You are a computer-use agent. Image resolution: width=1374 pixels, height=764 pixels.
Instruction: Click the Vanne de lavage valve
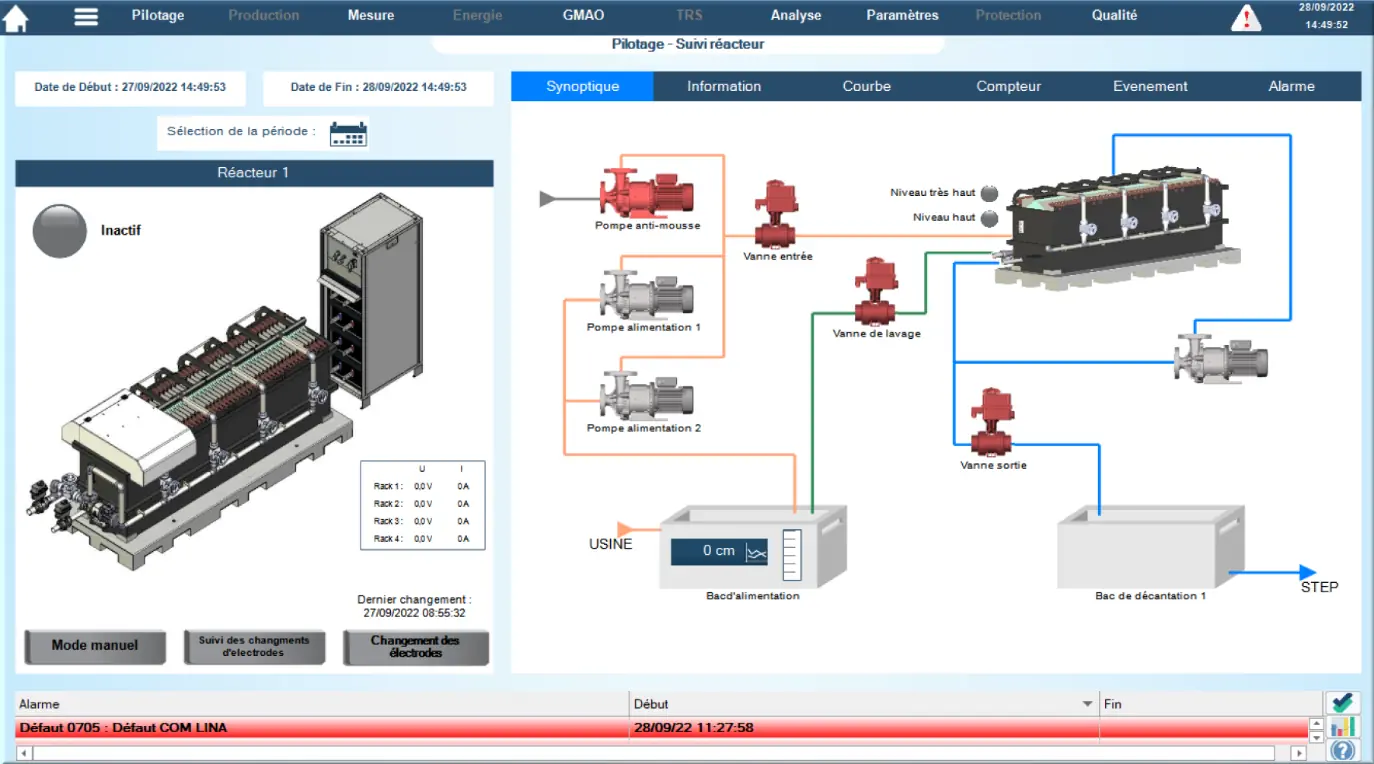tap(876, 291)
